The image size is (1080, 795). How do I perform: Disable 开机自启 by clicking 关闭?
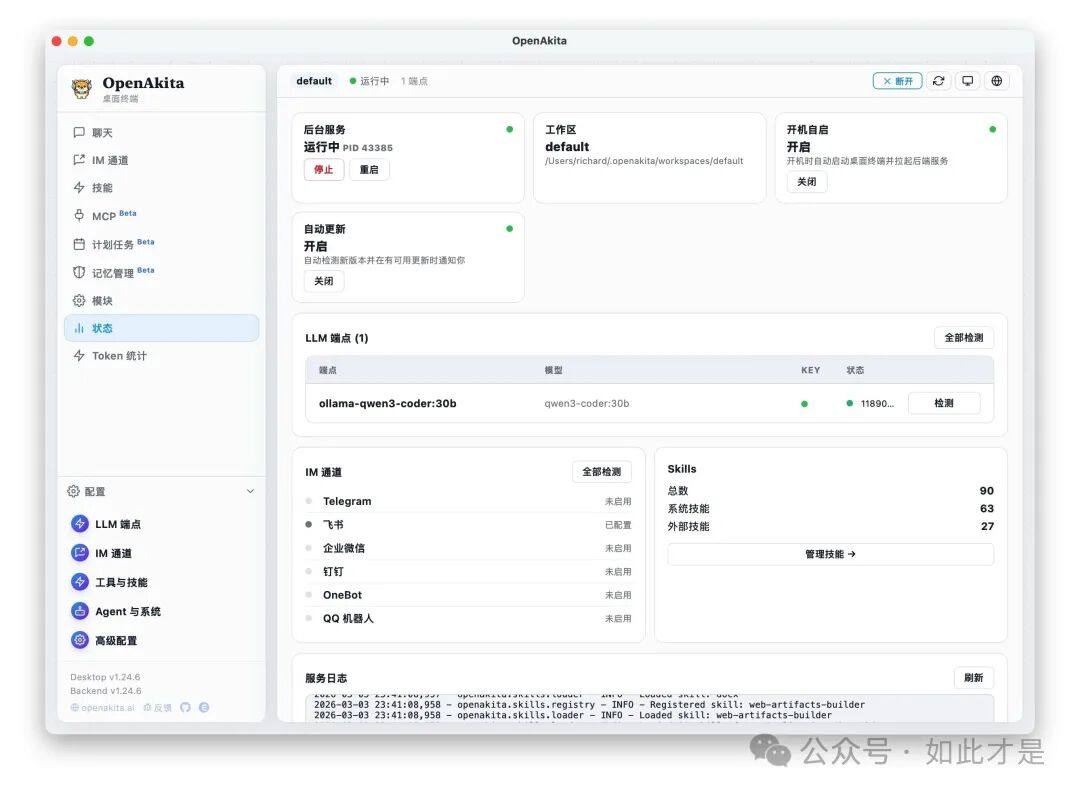[x=806, y=182]
